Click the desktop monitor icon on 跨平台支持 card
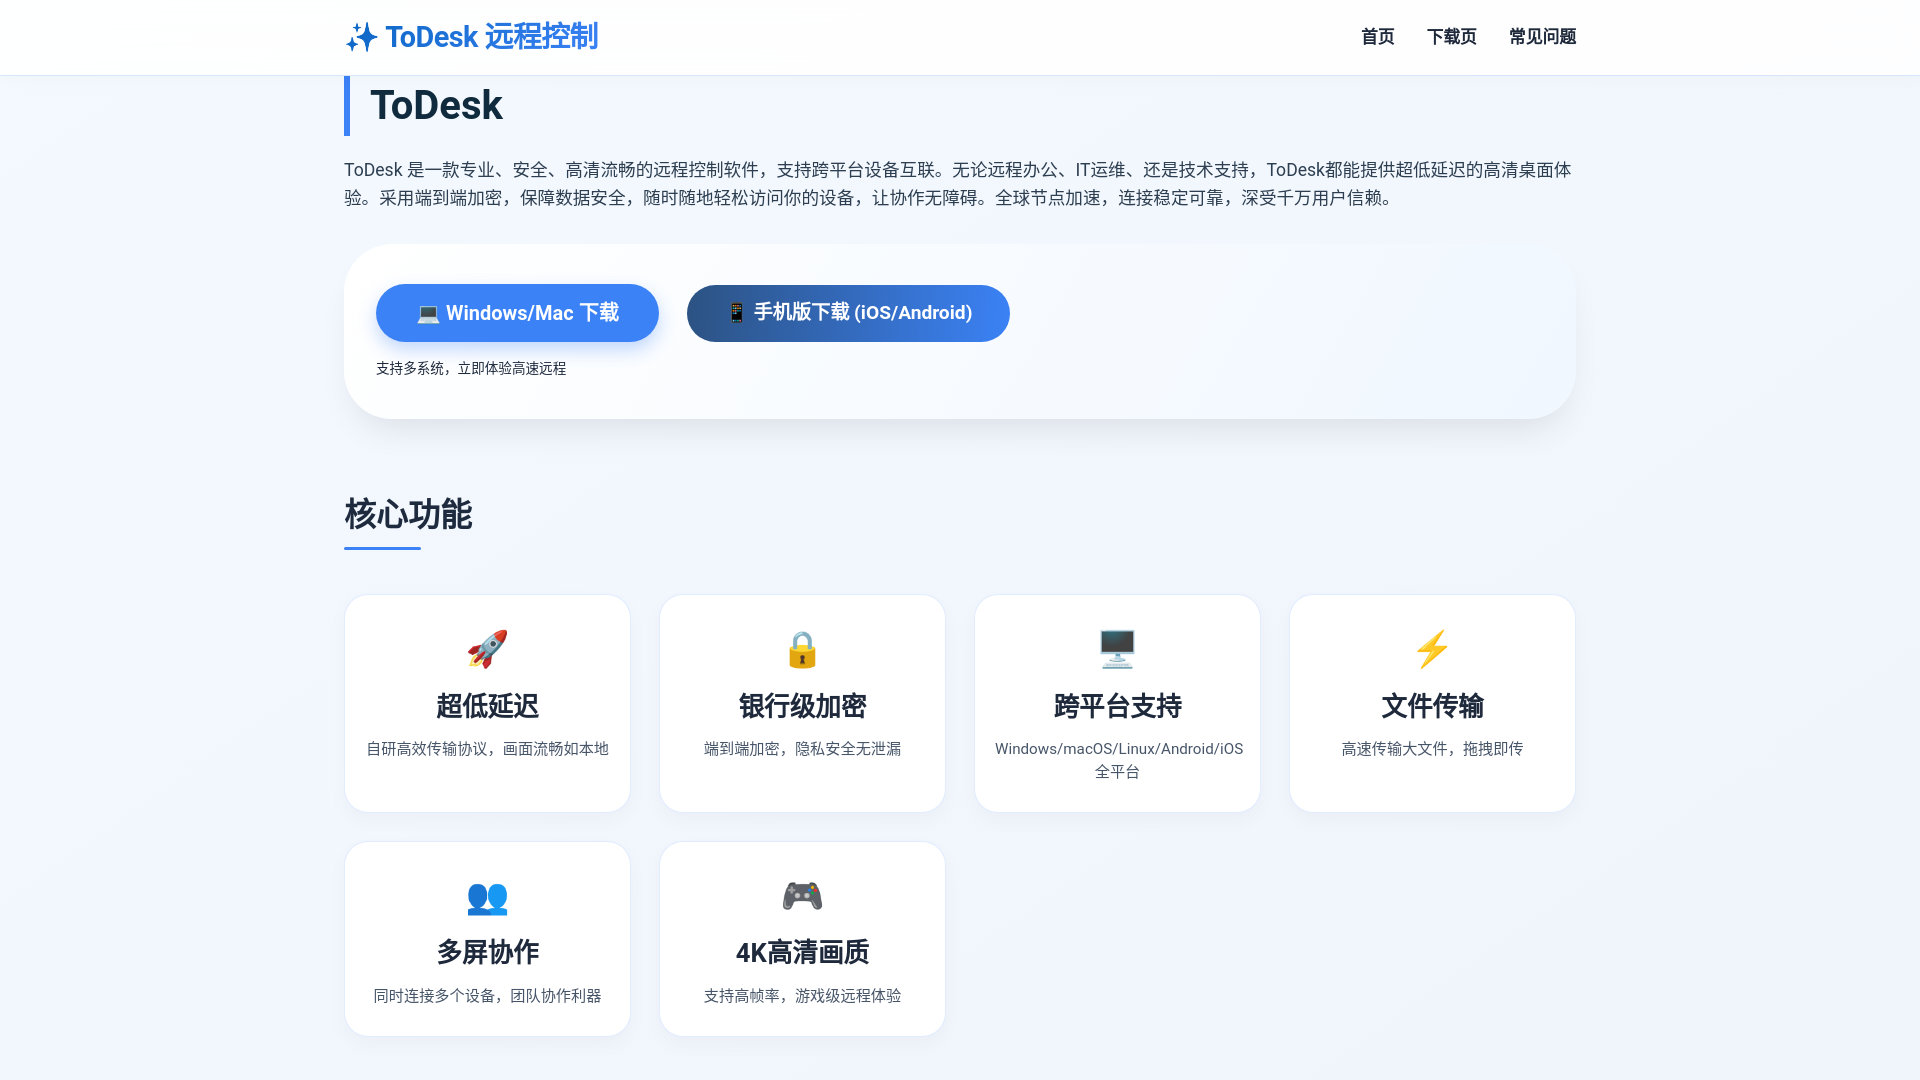Screen dimensions: 1920x1080 1117,649
